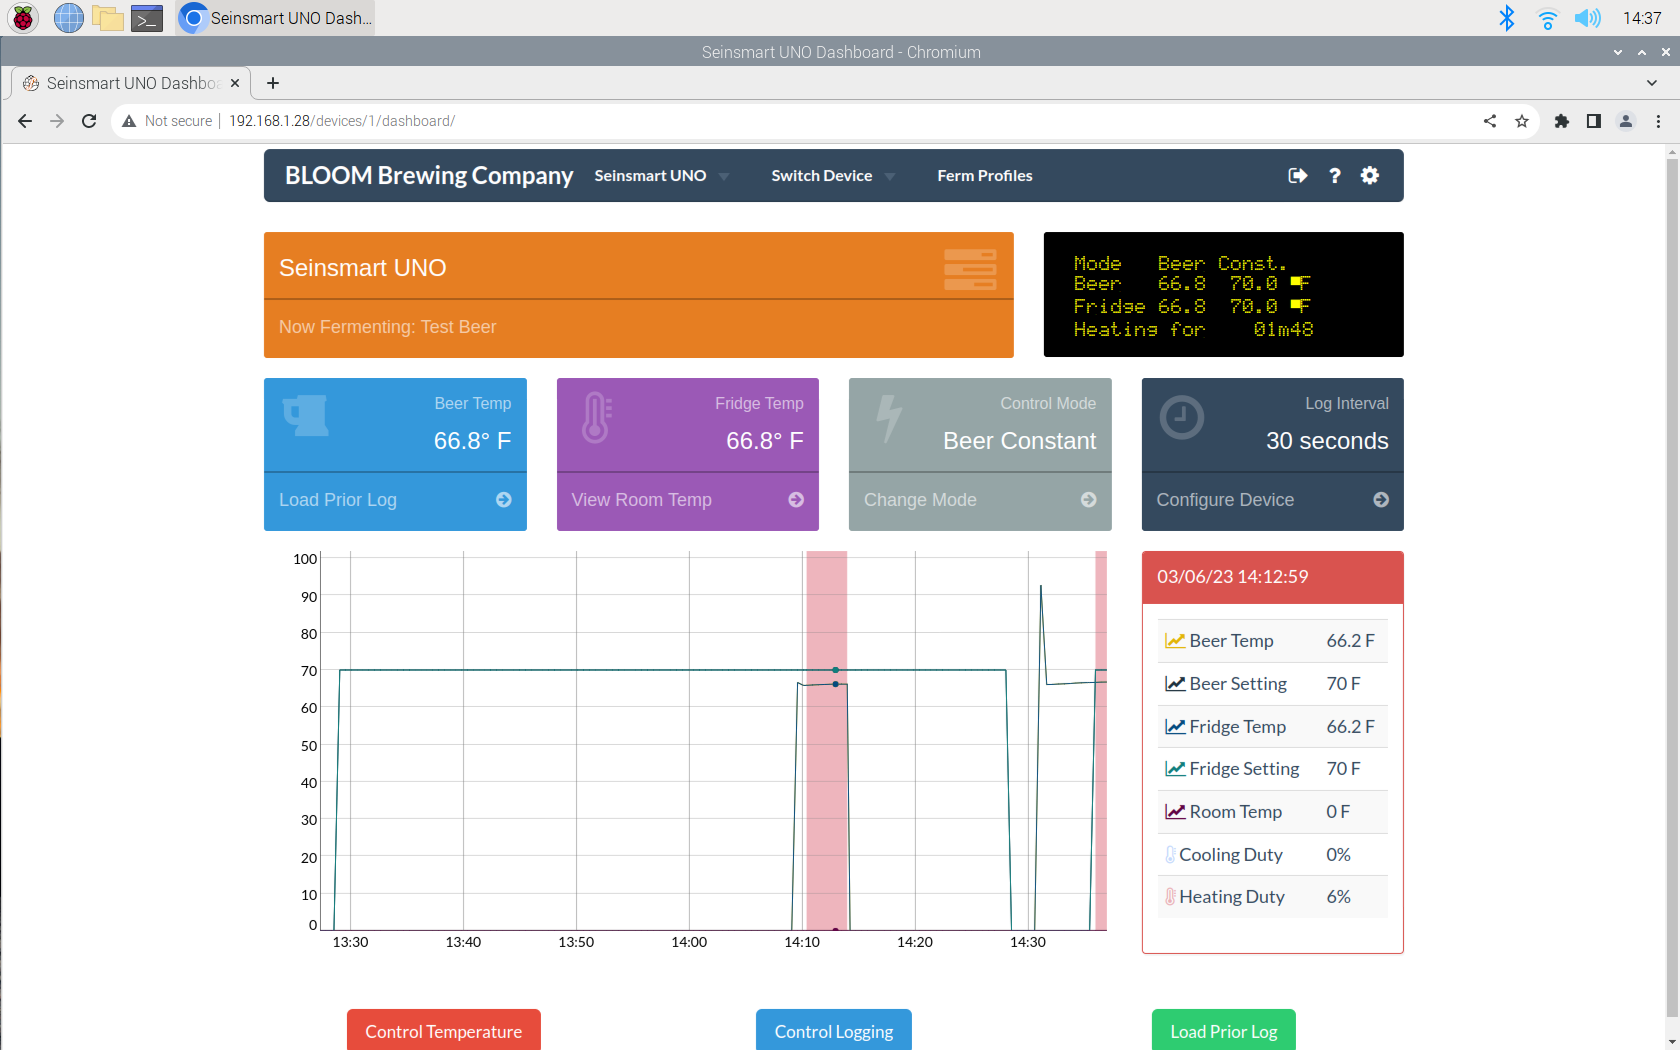The height and width of the screenshot is (1050, 1680).
Task: Click arrow icon beside Configure Device
Action: tap(1381, 500)
